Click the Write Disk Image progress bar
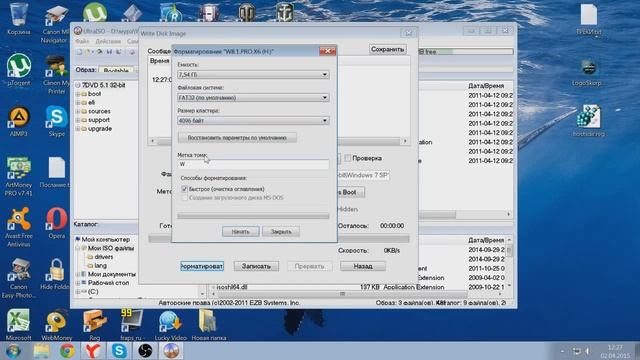This screenshot has width=640, height=360. tap(279, 239)
